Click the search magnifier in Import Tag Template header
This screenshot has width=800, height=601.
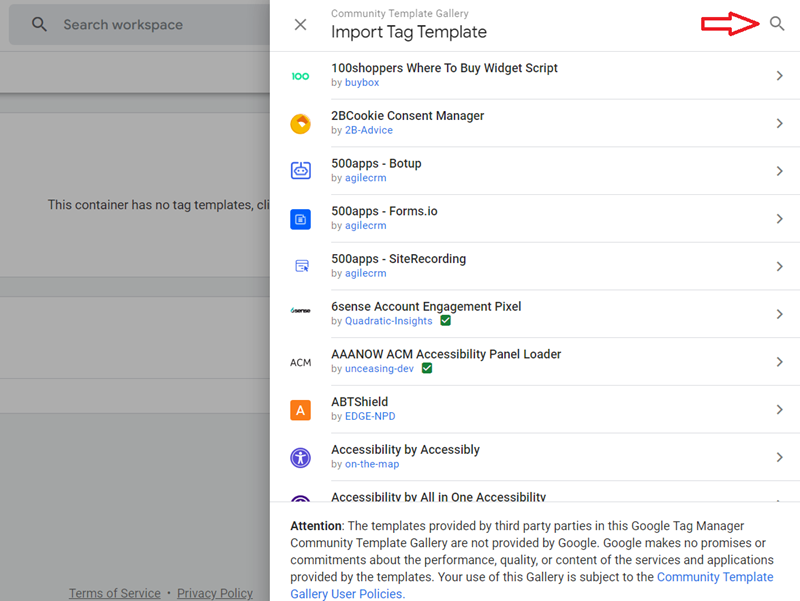click(777, 24)
